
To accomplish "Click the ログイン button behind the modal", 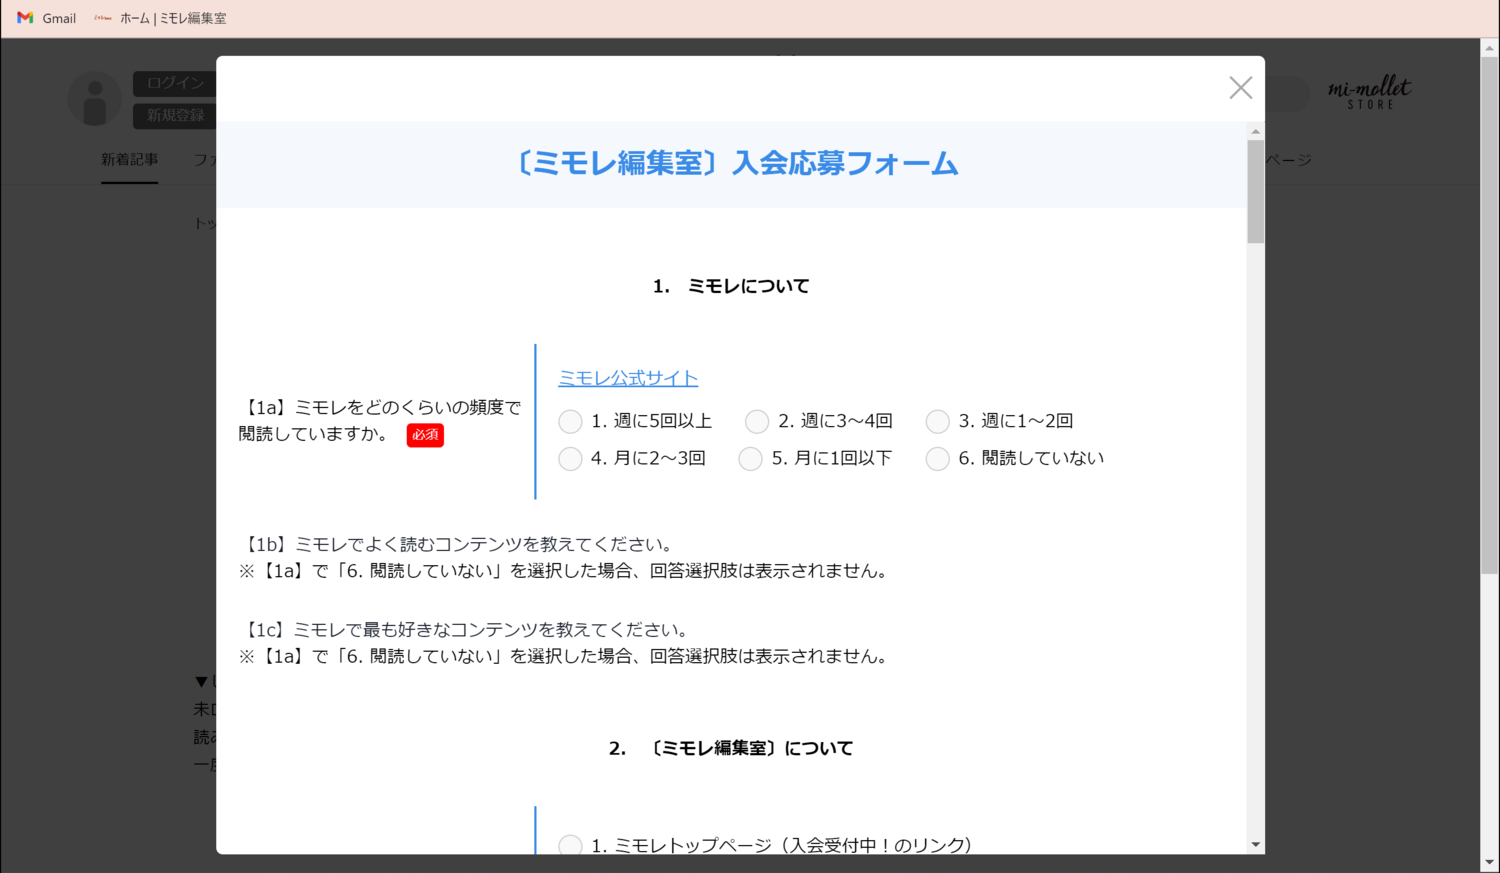I will pos(175,83).
